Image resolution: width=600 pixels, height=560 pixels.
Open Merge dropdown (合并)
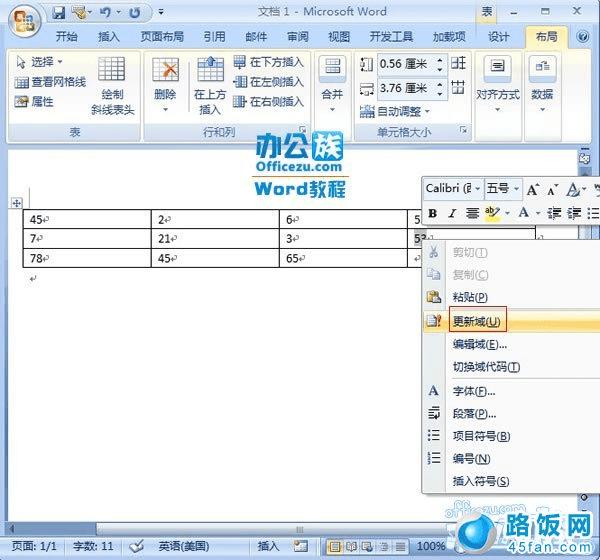(x=332, y=84)
